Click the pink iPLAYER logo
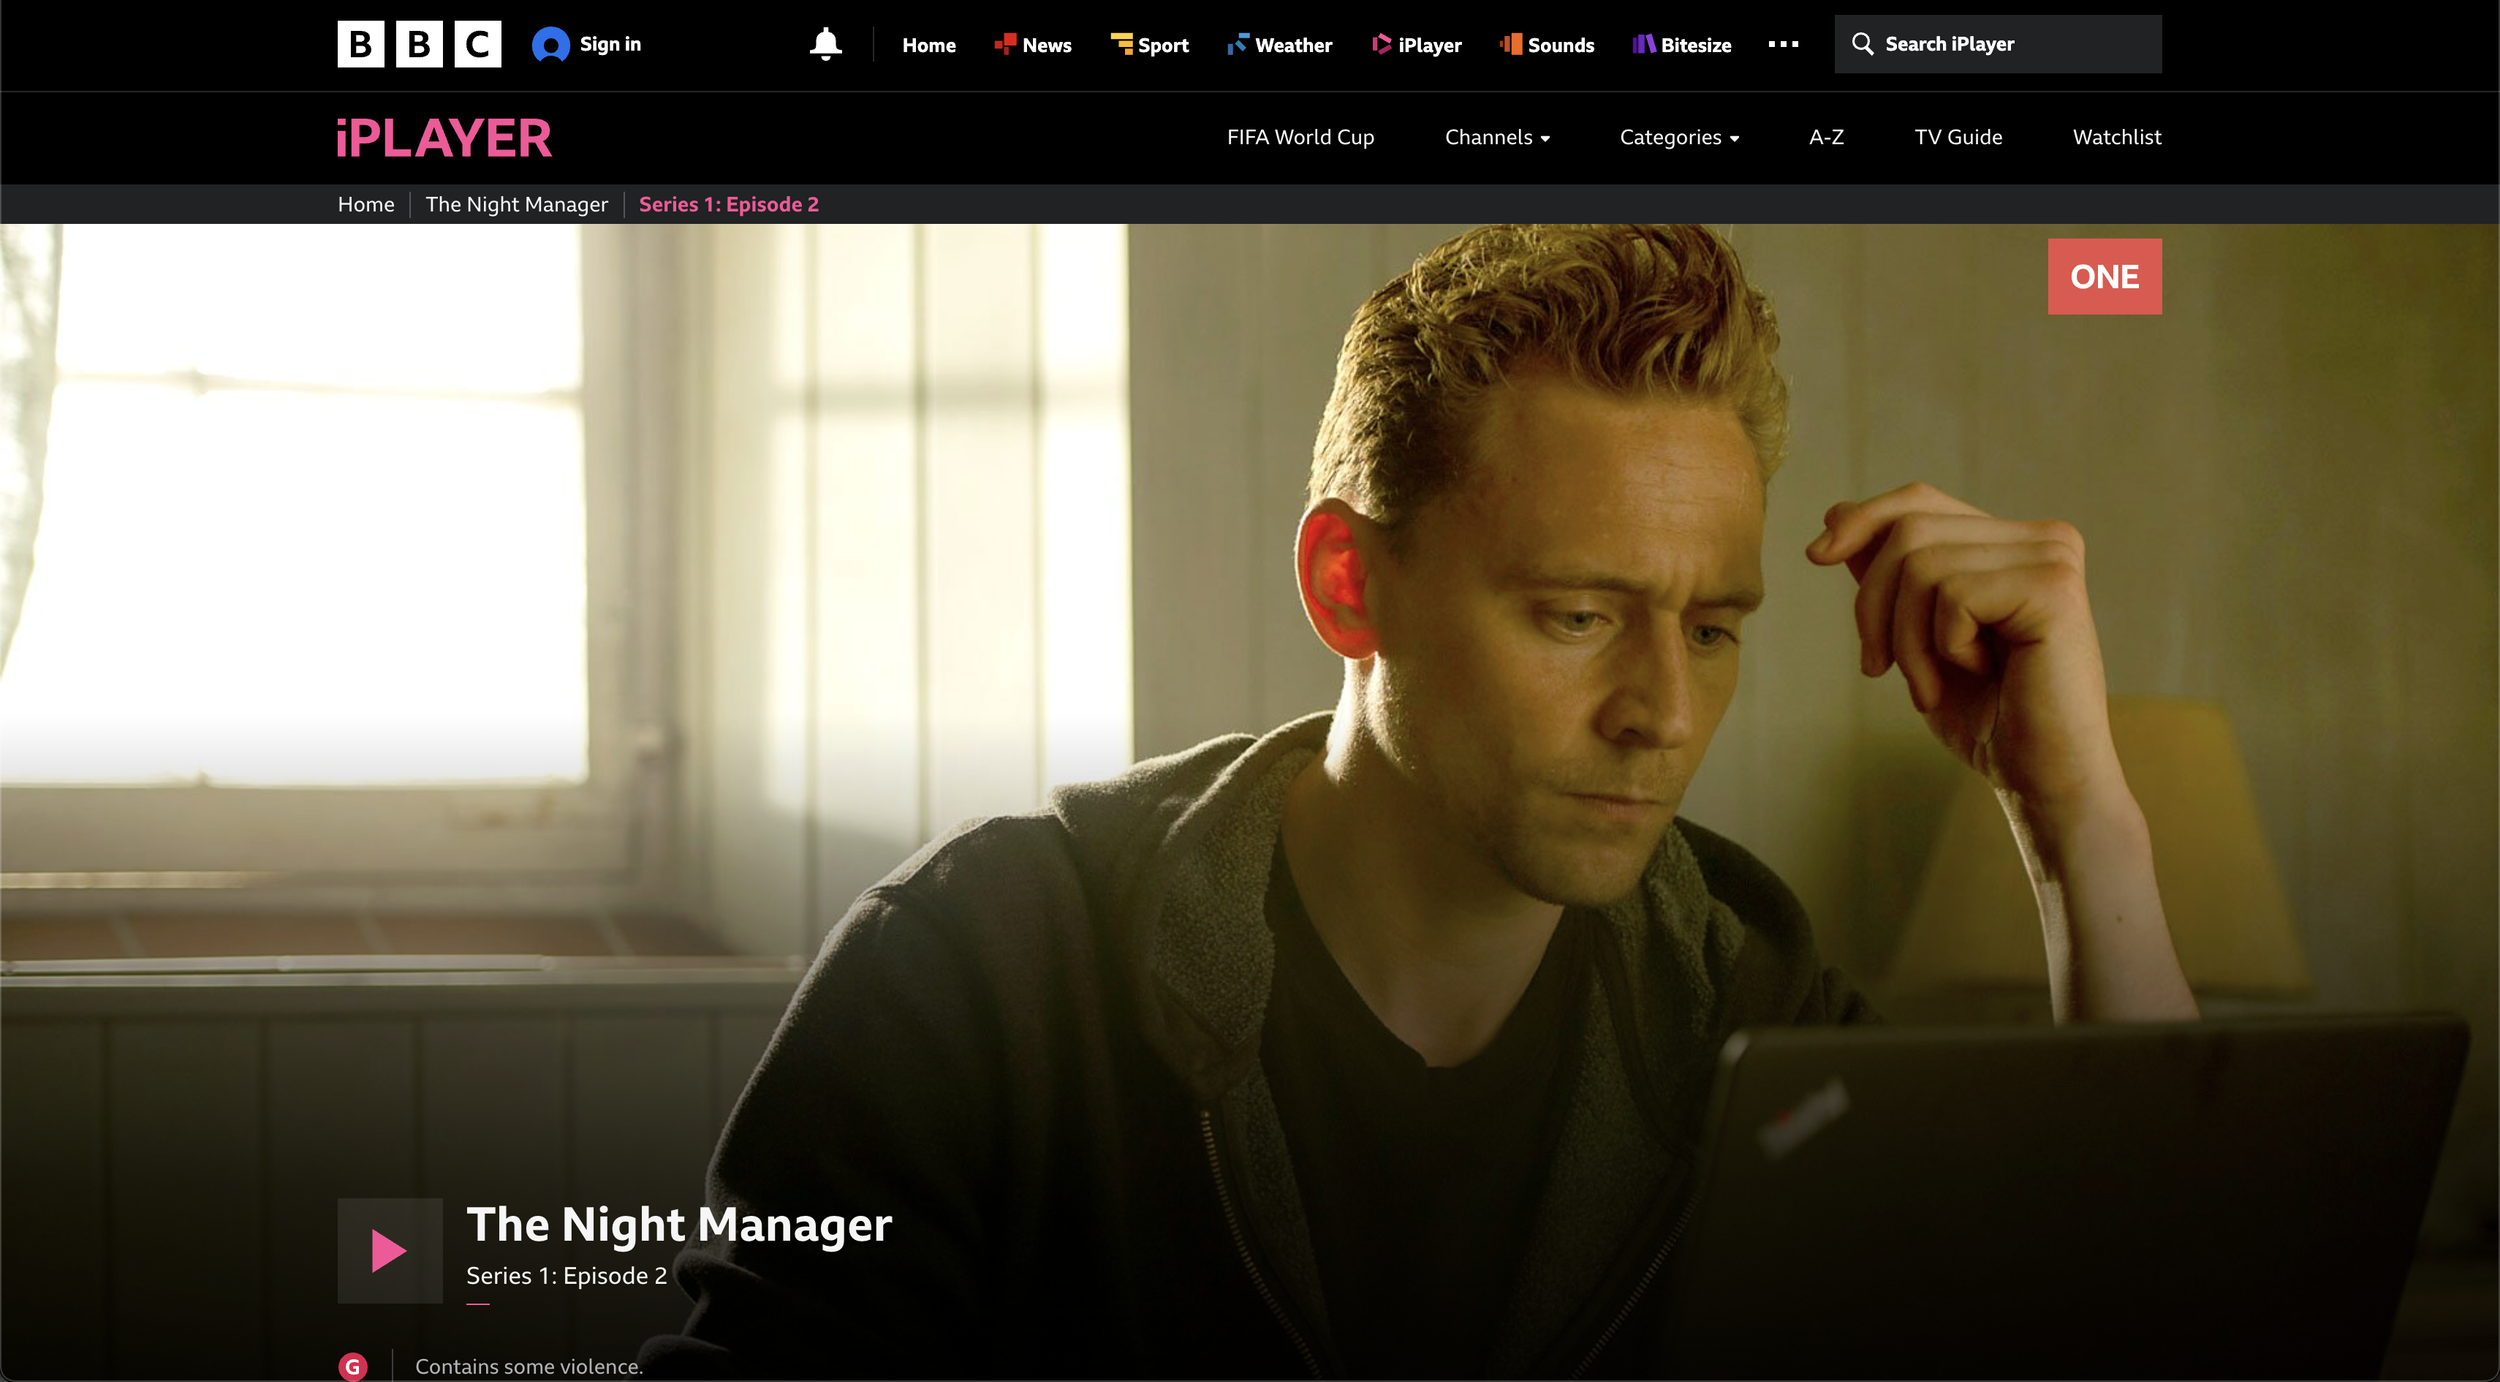 (444, 138)
